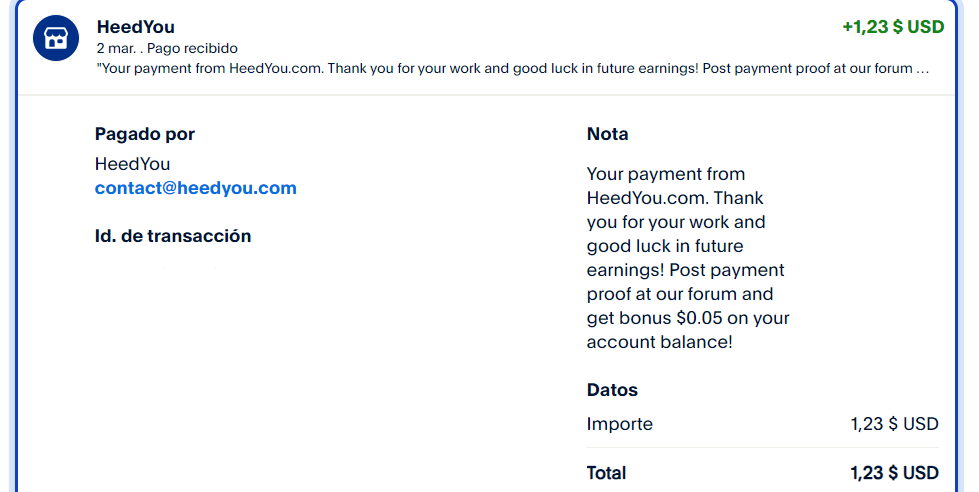Select the Importe value 1,23 $ USD

tap(894, 424)
